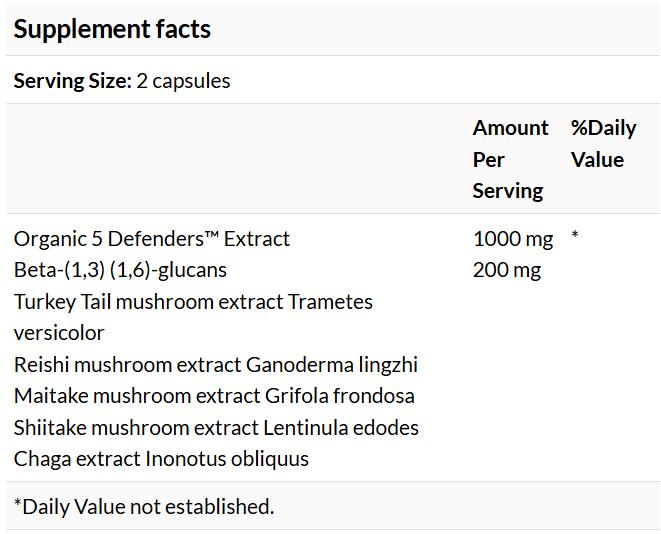Click the "Supplement facts" heading

[112, 29]
